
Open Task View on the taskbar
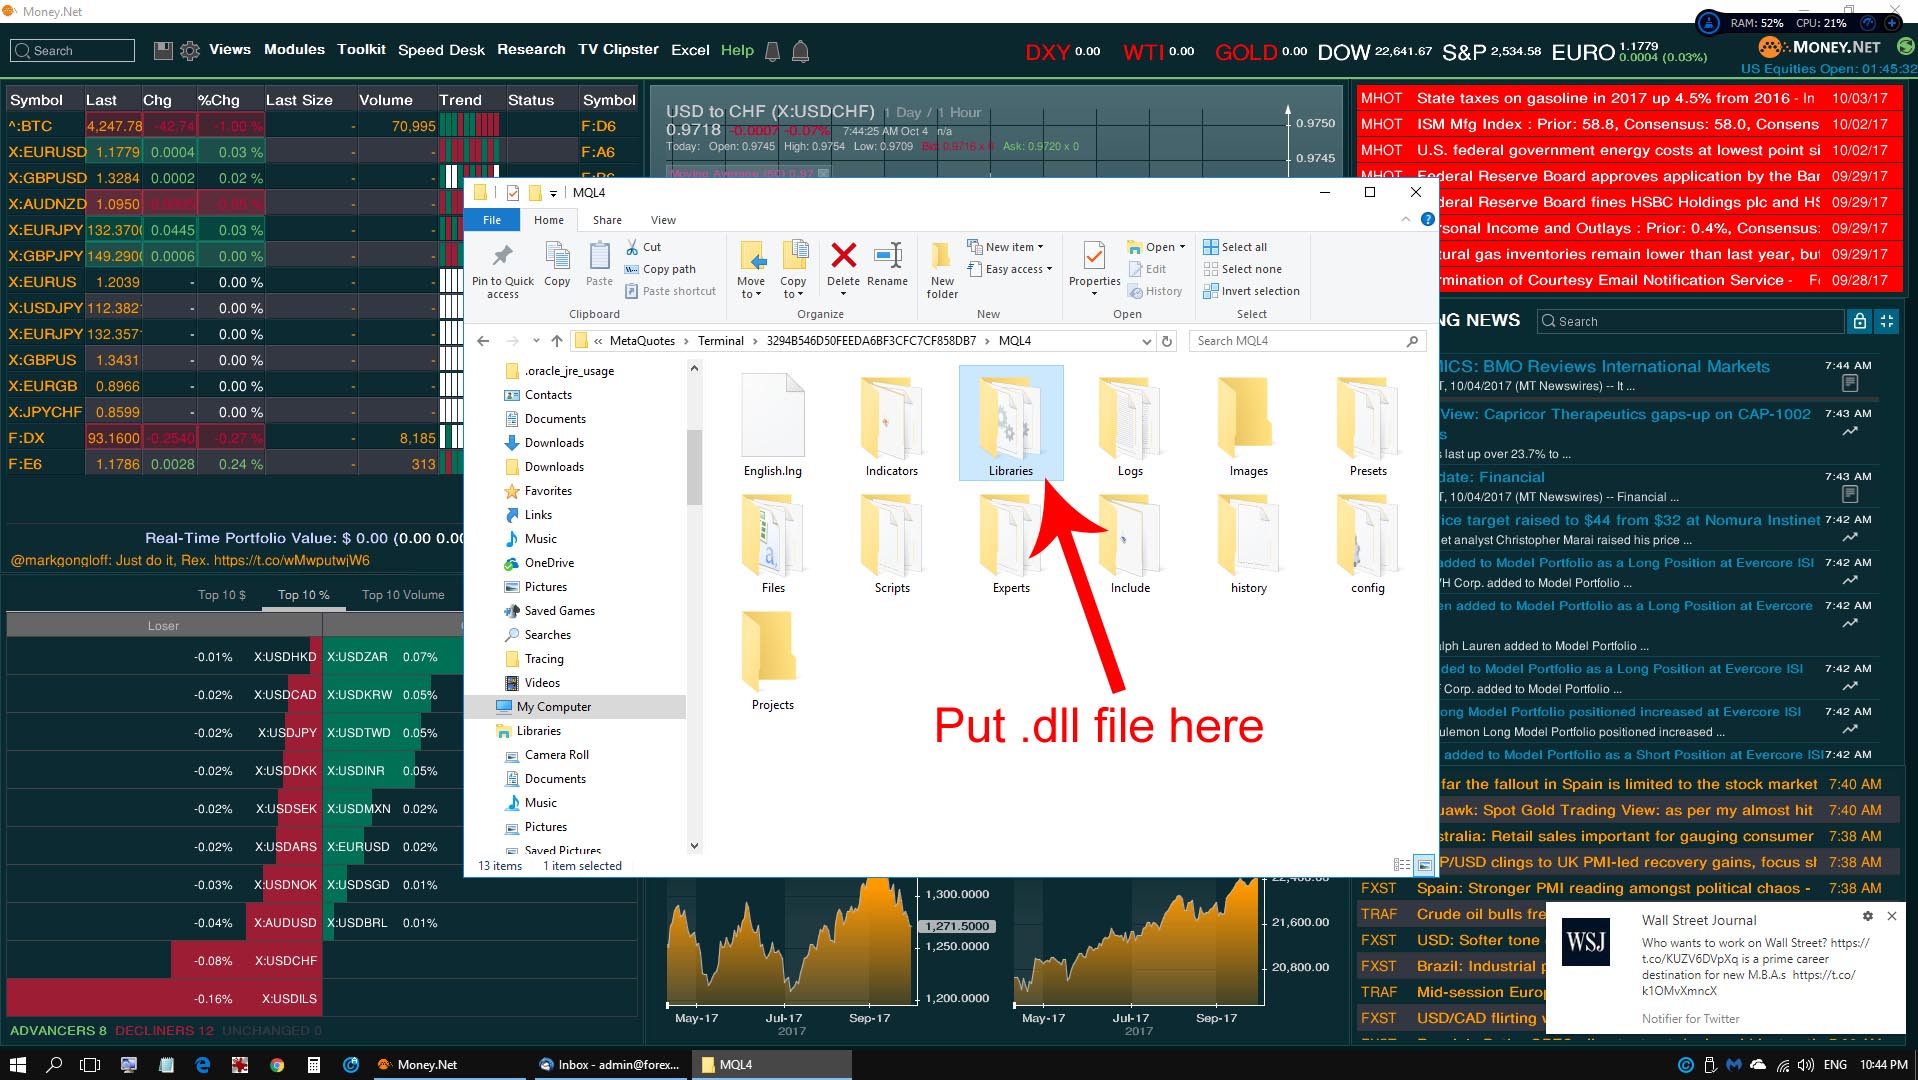pos(90,1065)
